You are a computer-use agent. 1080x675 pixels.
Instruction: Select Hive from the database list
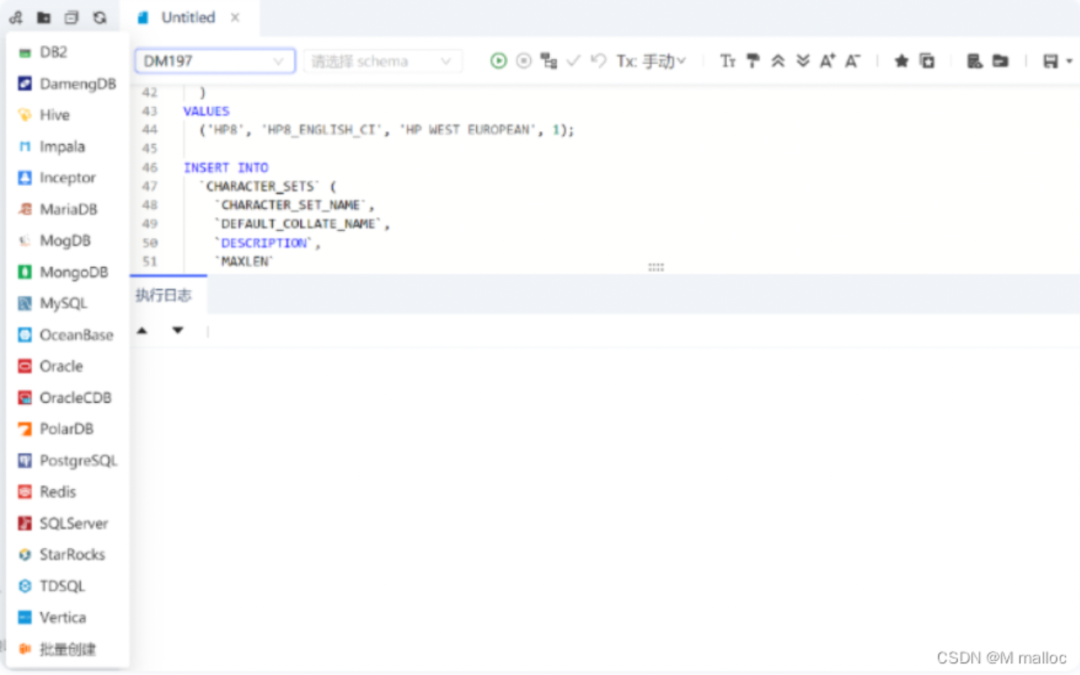[68, 115]
